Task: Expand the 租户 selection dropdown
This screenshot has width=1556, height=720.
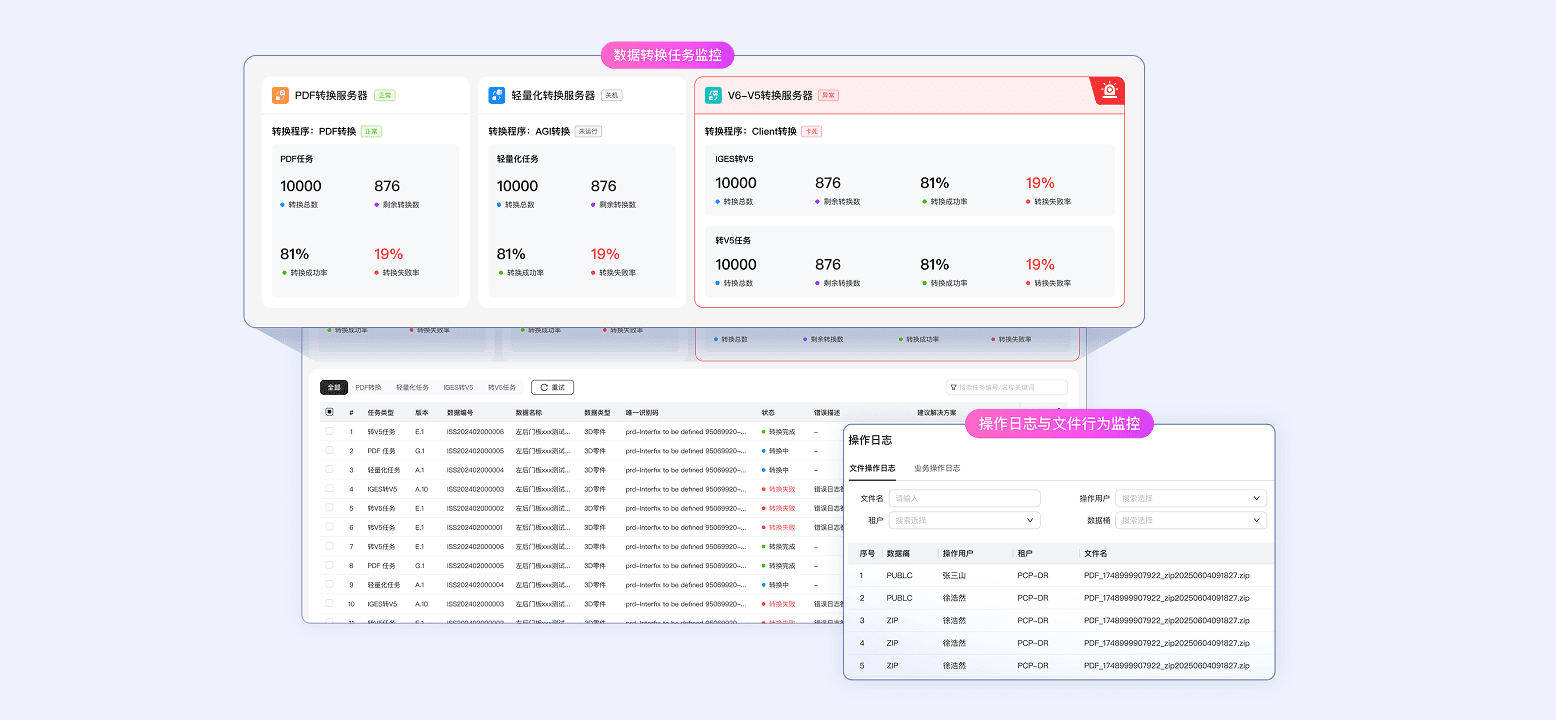Action: click(x=964, y=520)
